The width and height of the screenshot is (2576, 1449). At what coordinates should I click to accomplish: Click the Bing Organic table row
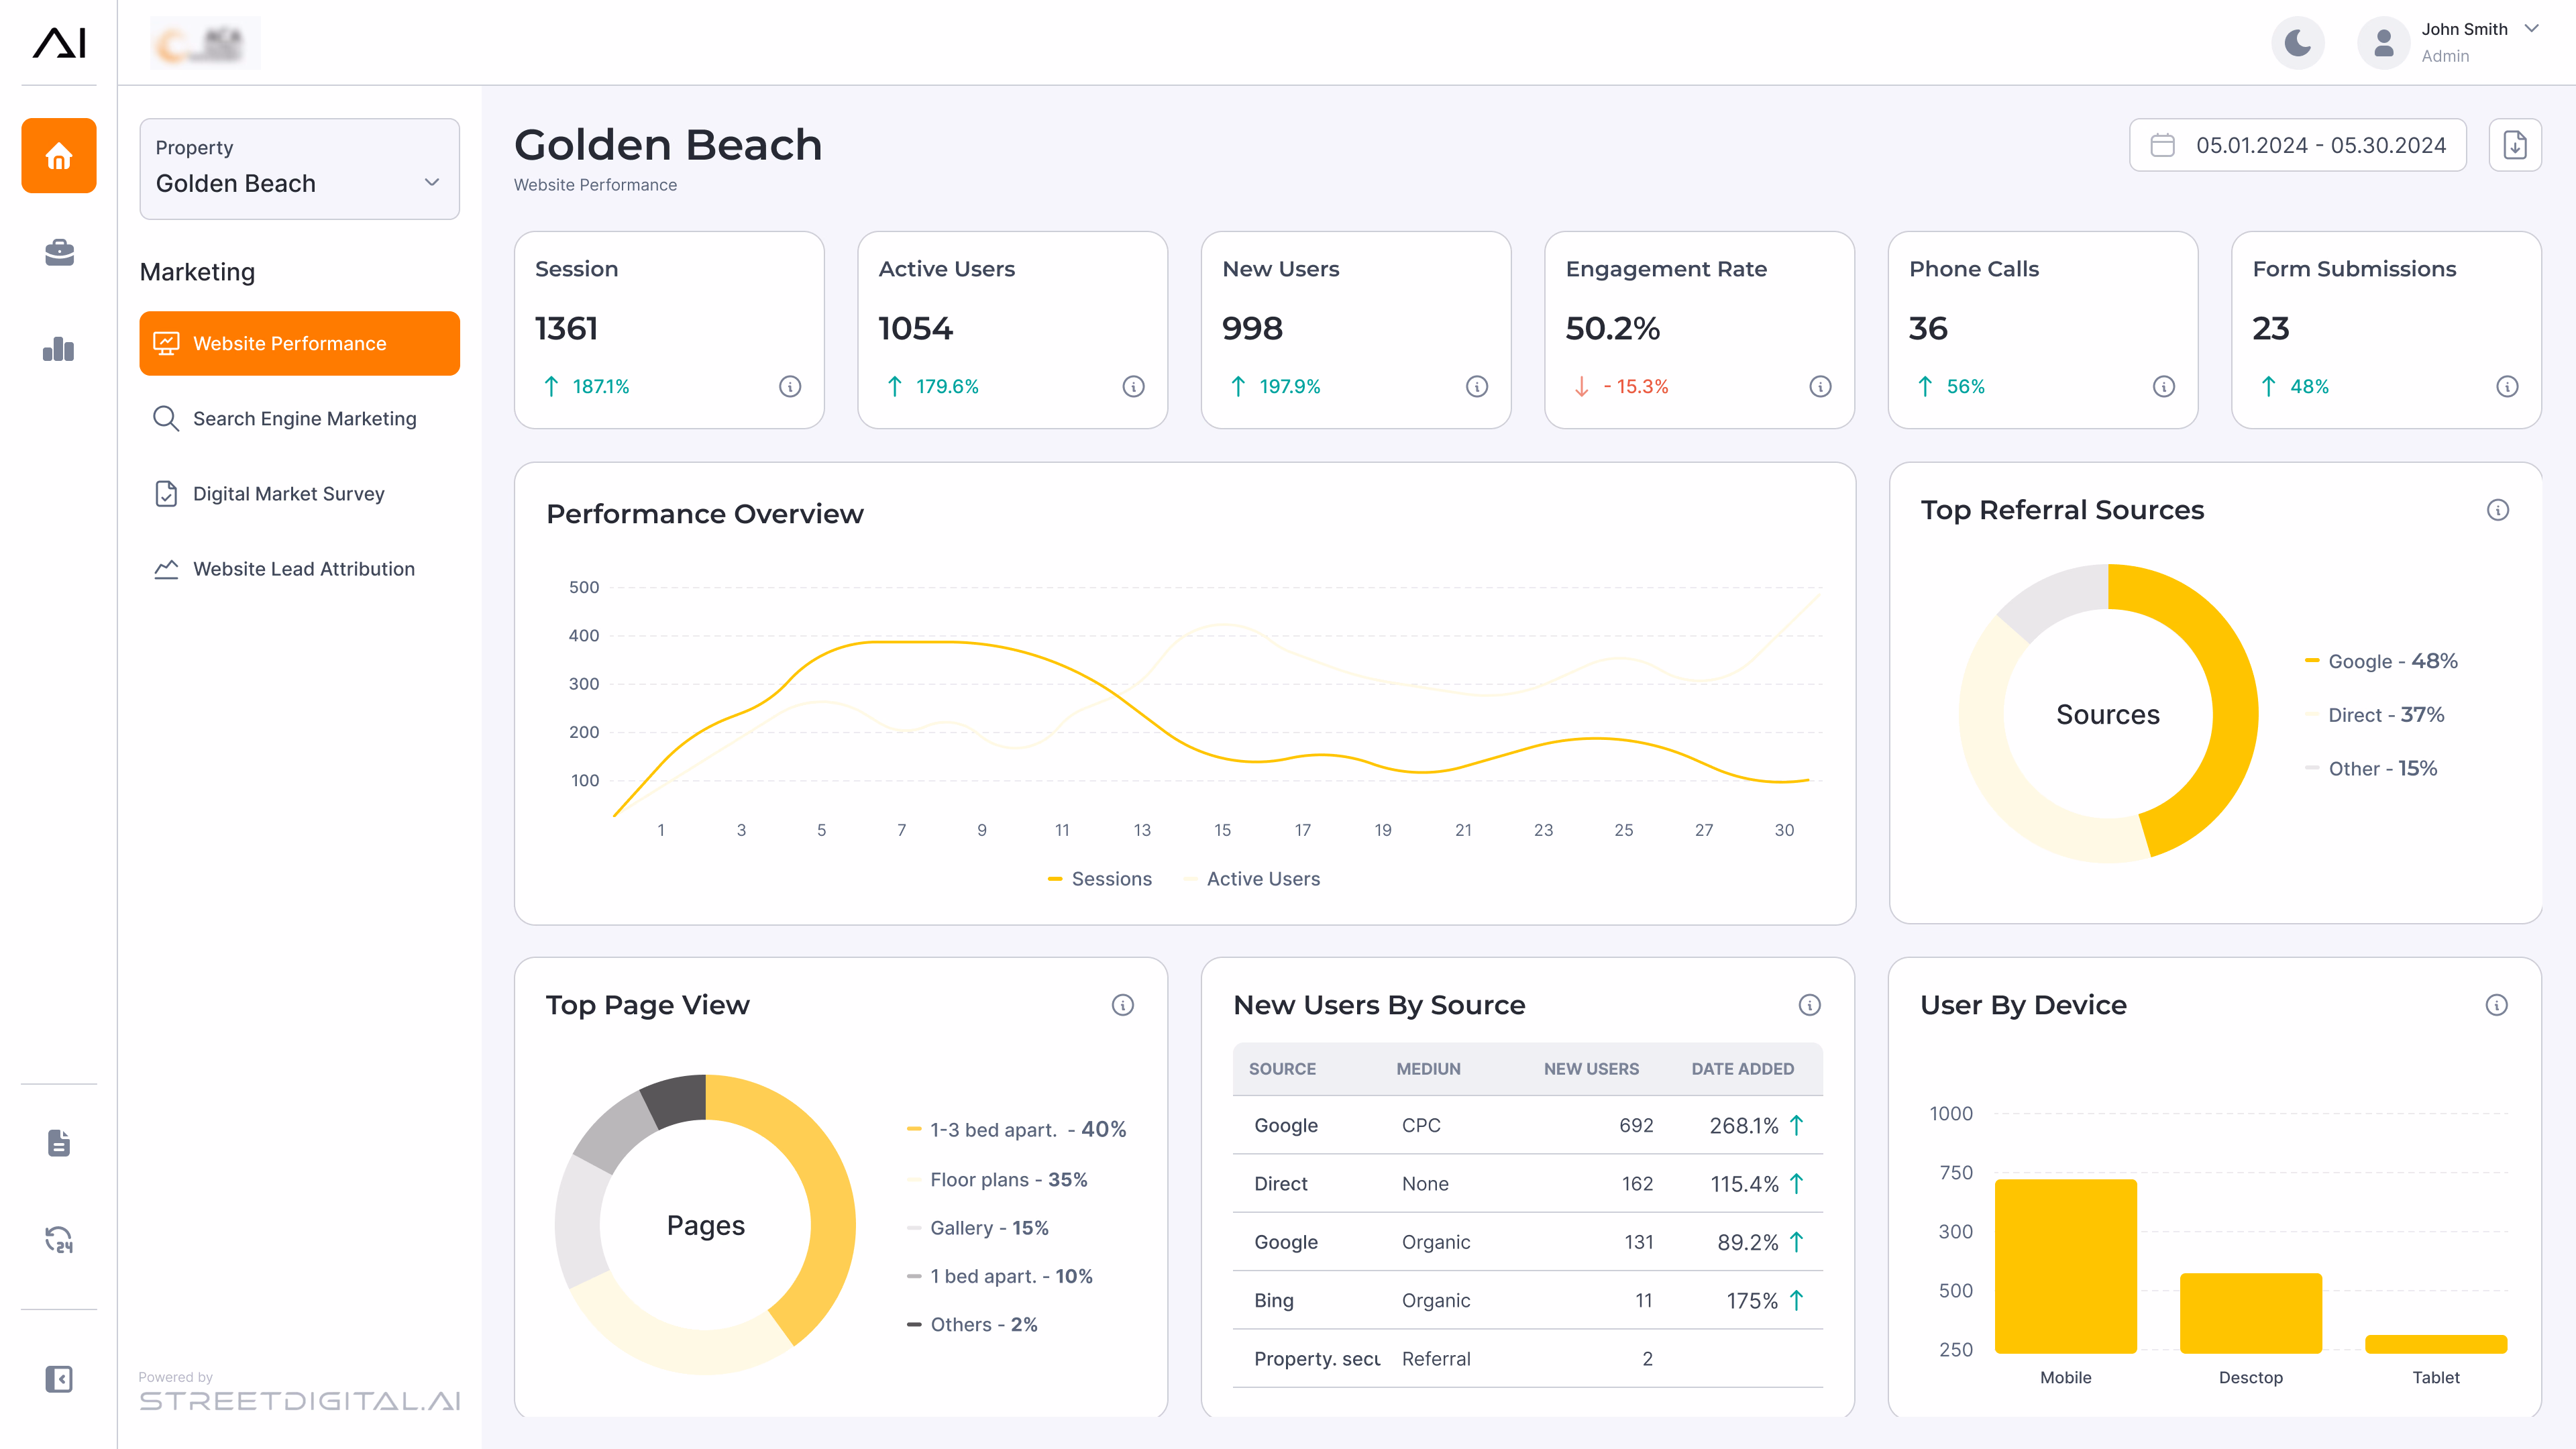click(1528, 1300)
